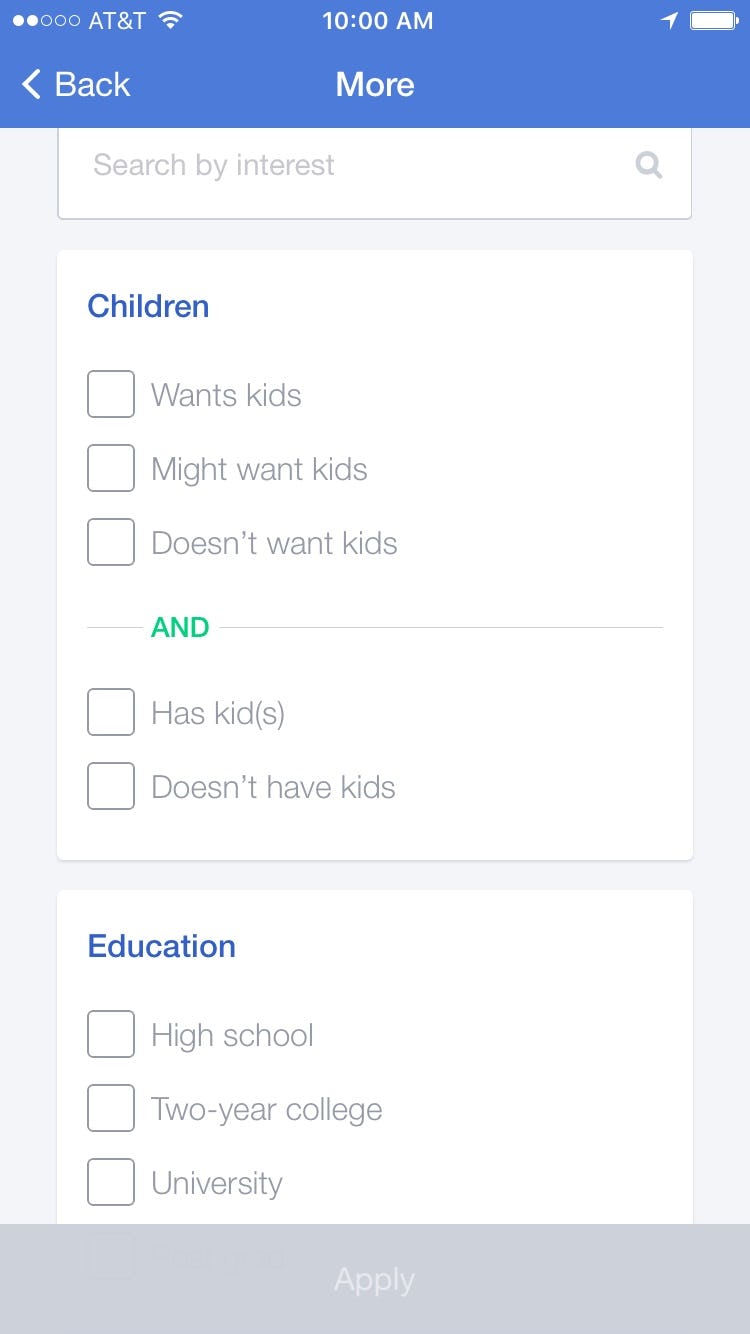Go Back using the Back label
Viewport: 750px width, 1334px height.
point(92,84)
